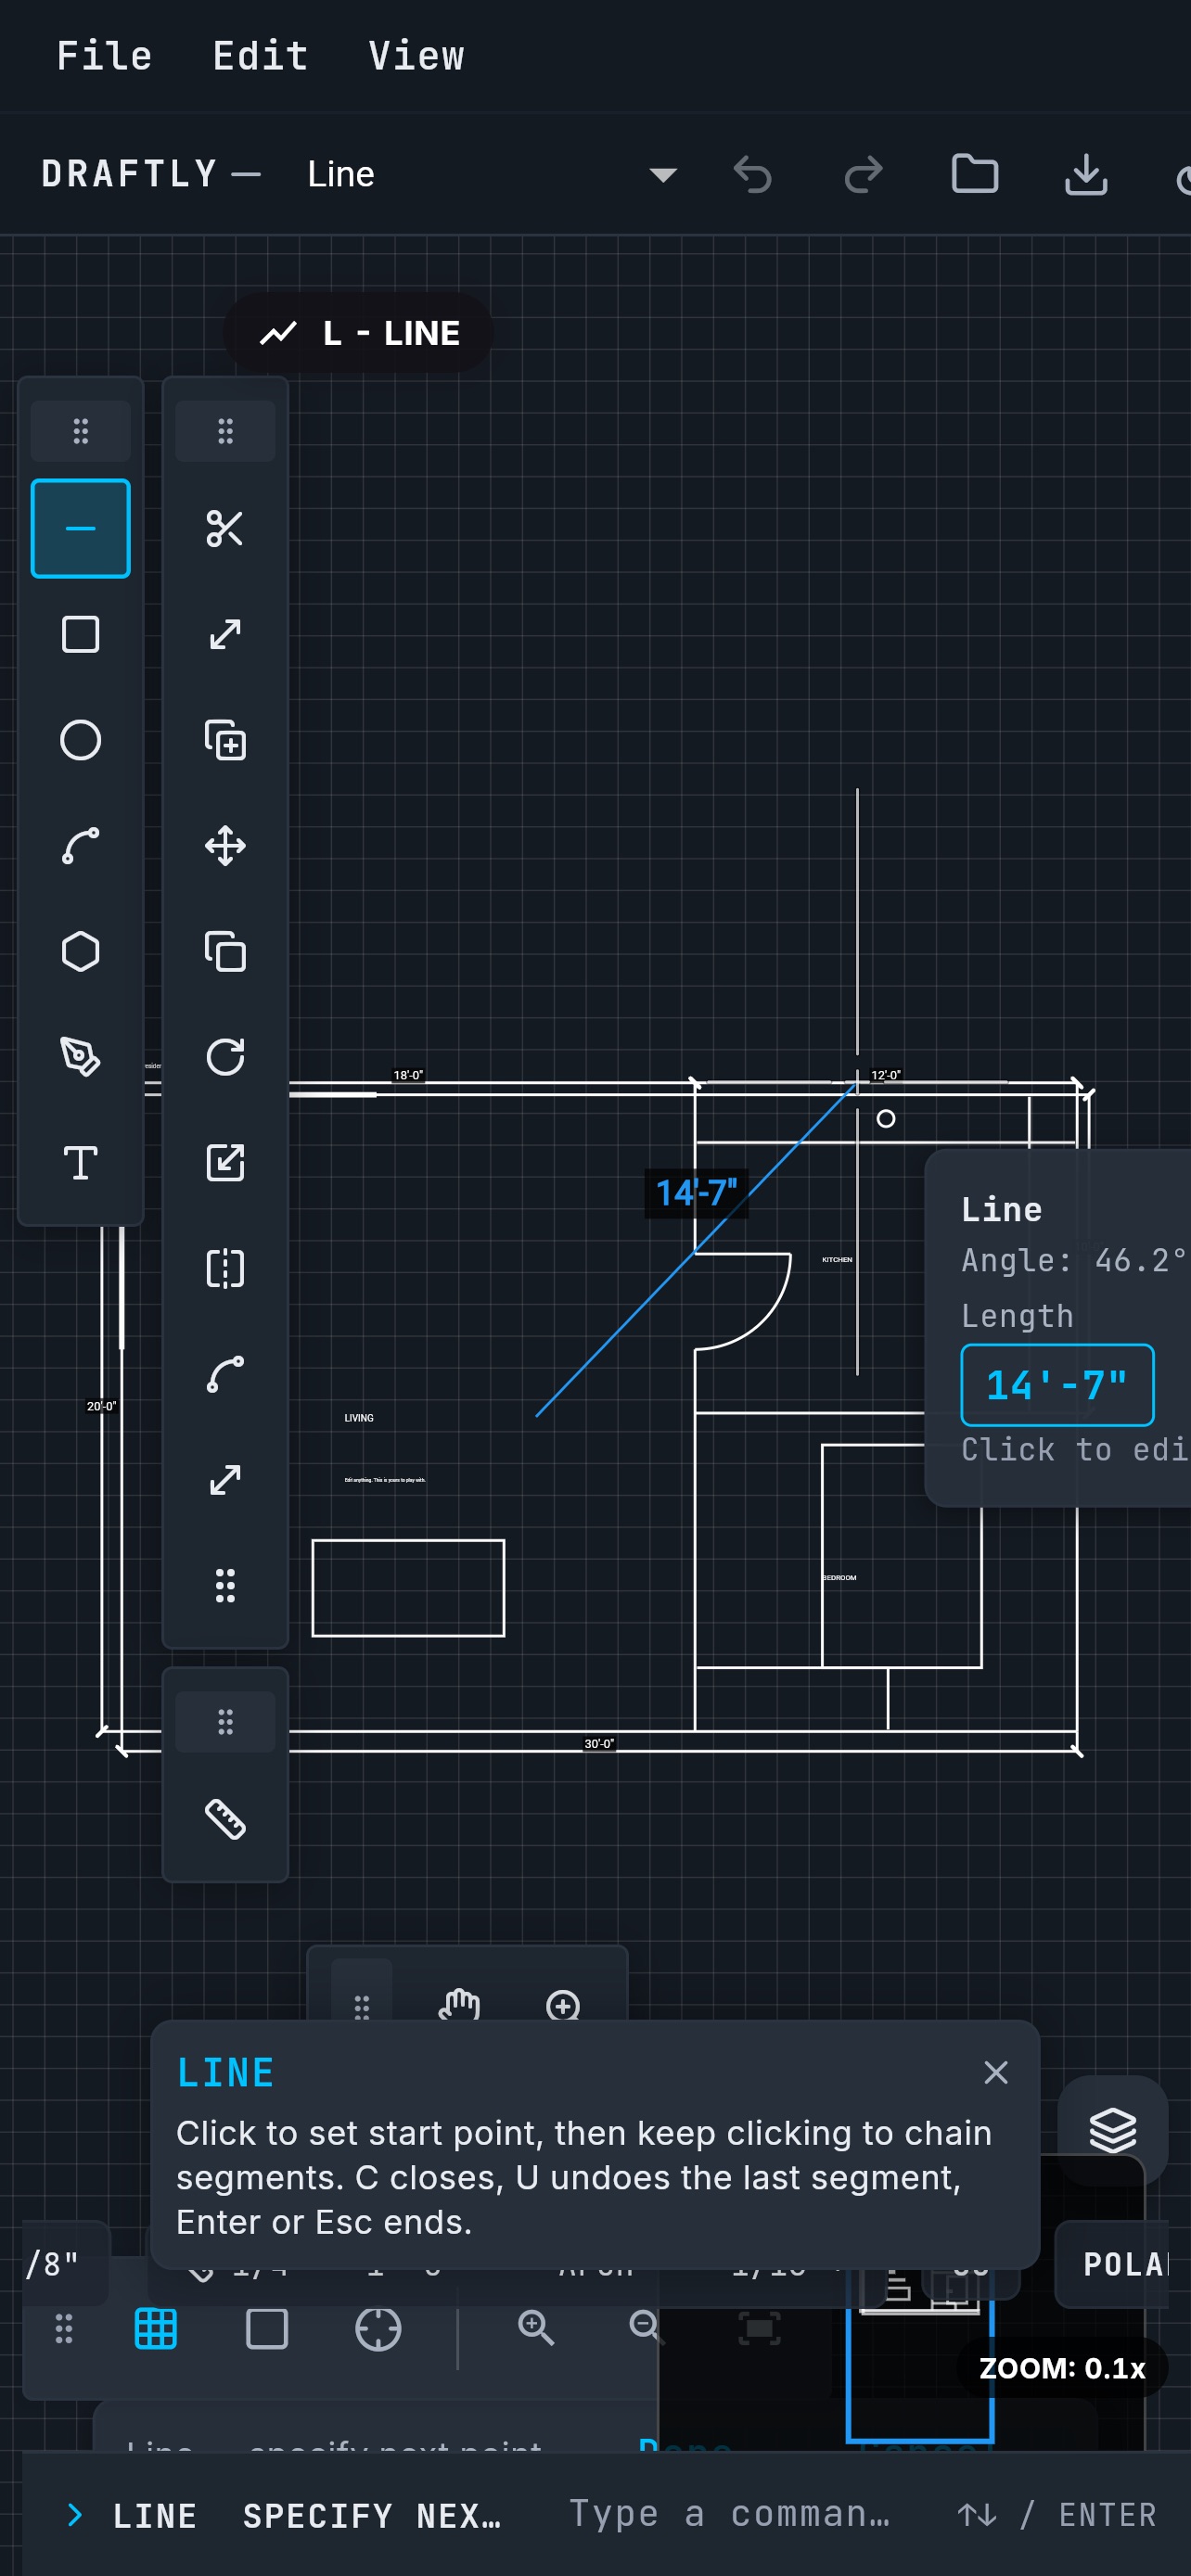Select the Rectangle draw tool
The height and width of the screenshot is (2576, 1191).
80,634
